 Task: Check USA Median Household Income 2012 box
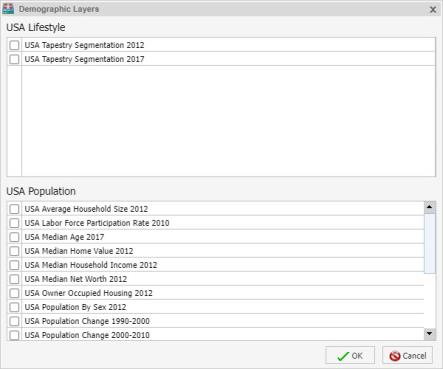coord(14,265)
